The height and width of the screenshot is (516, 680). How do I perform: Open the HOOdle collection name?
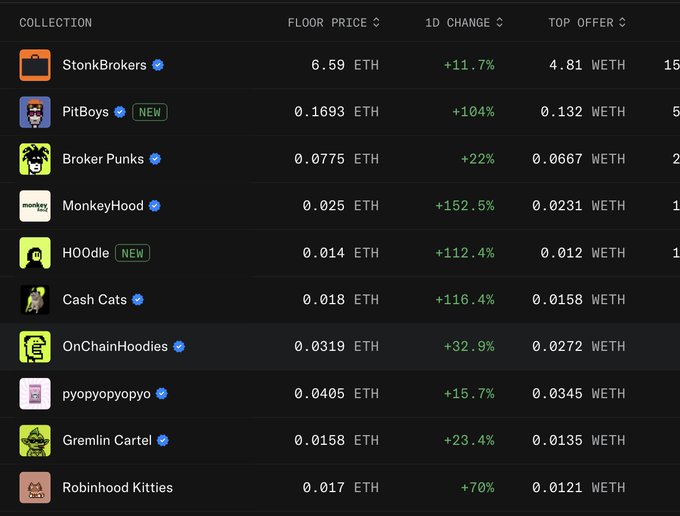coord(86,253)
